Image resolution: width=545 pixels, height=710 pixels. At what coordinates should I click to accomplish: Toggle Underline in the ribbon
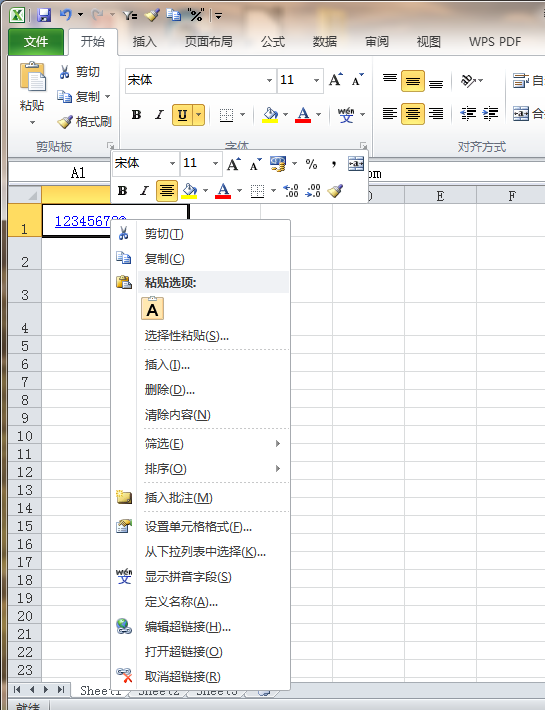tap(182, 115)
